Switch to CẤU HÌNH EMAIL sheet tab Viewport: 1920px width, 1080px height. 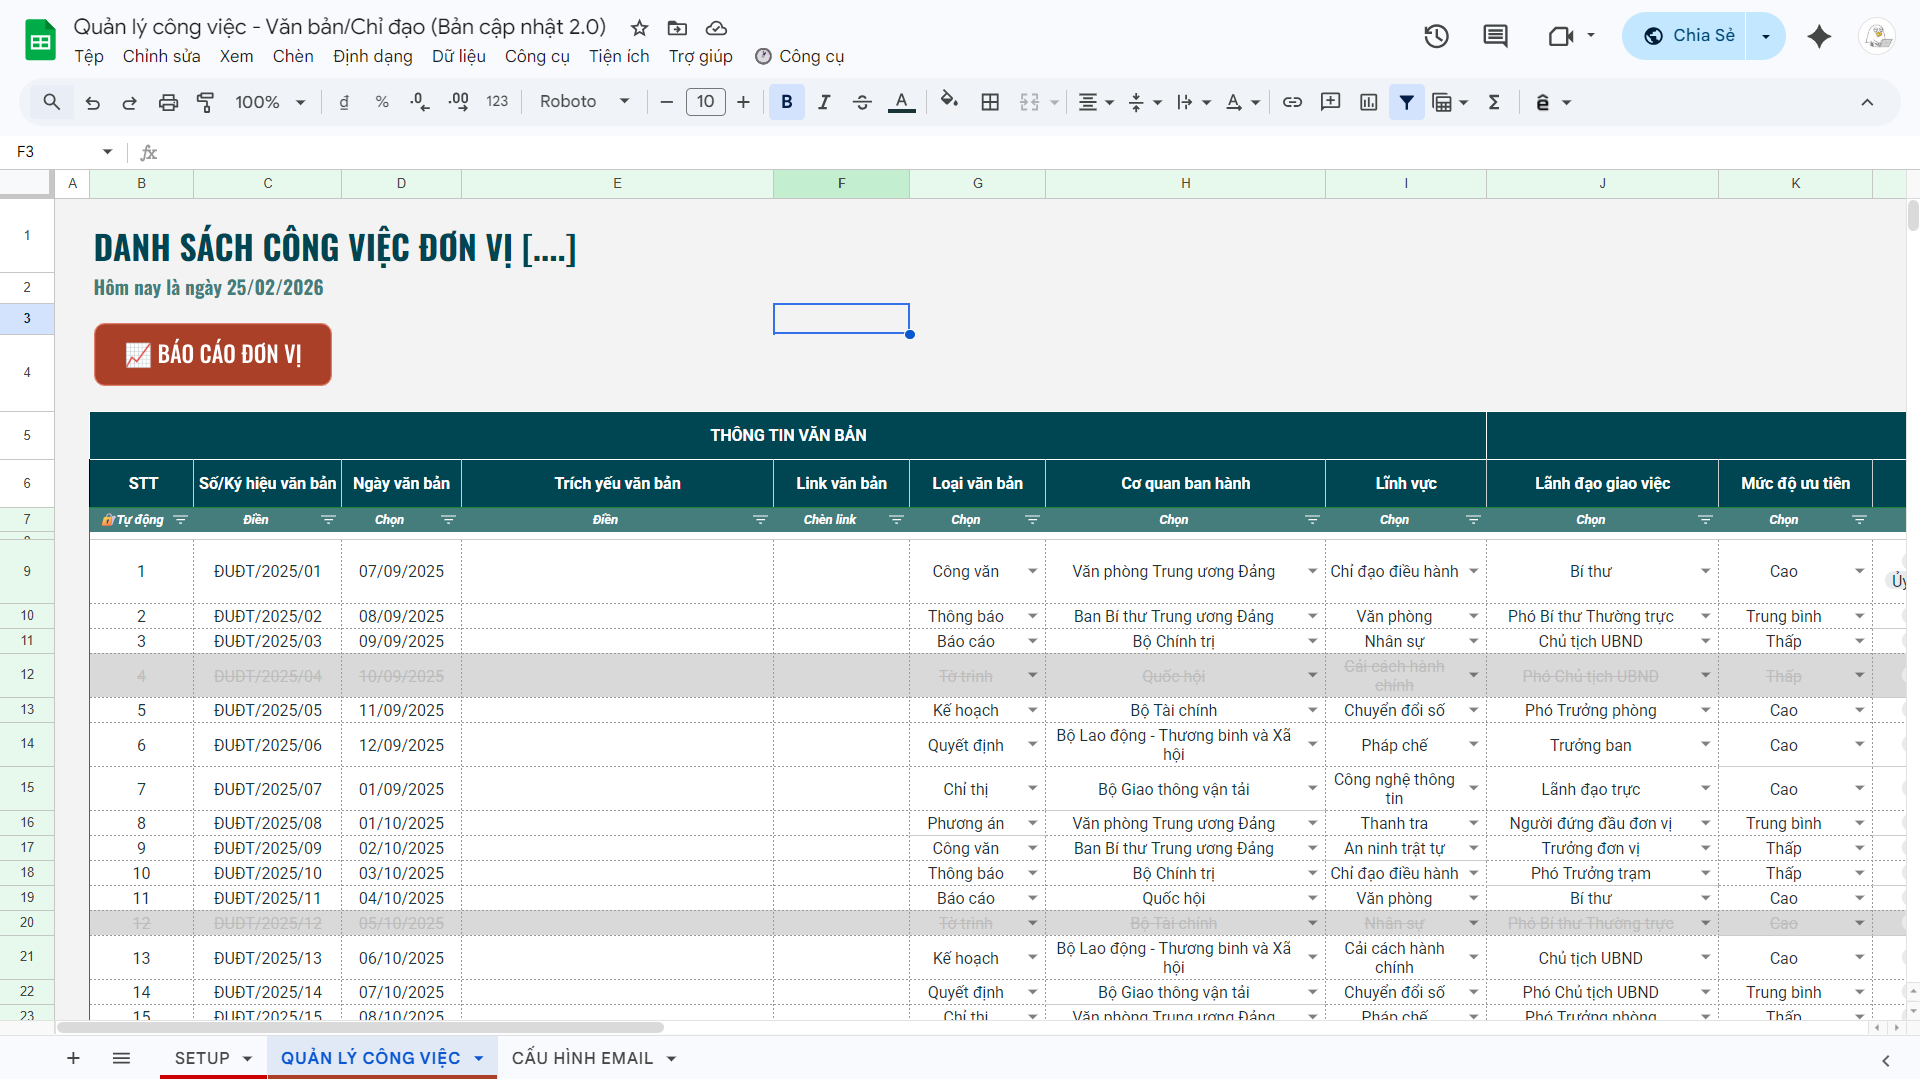(x=582, y=1058)
